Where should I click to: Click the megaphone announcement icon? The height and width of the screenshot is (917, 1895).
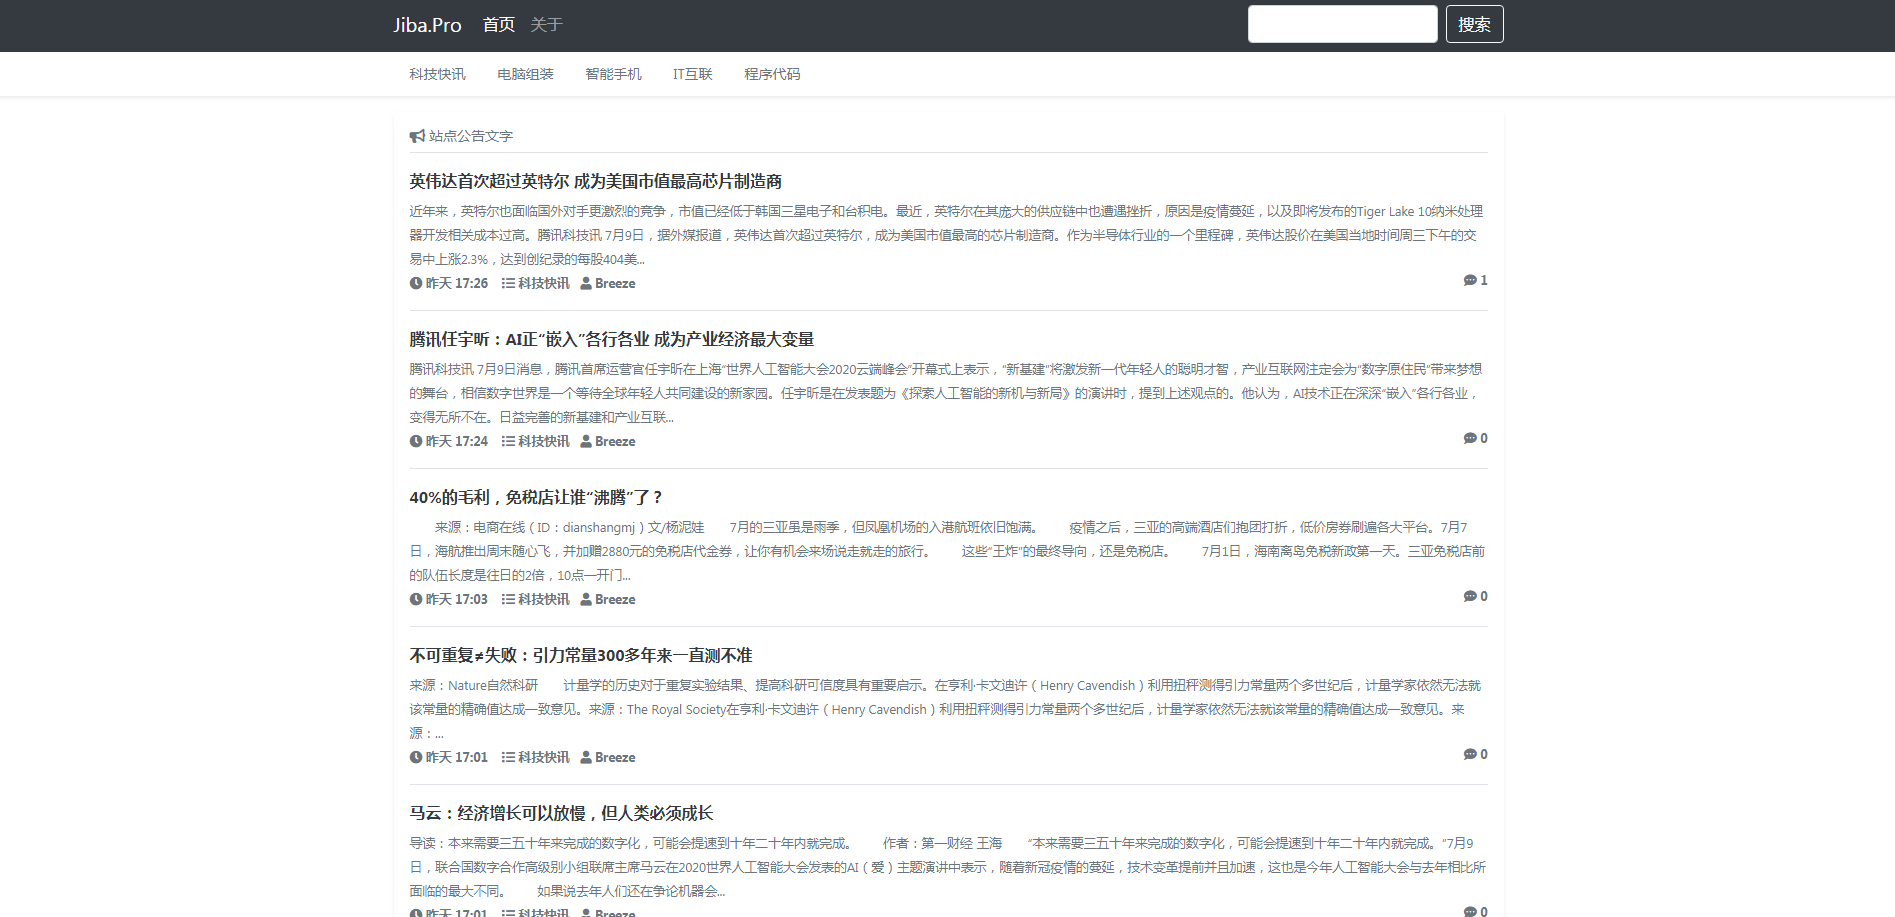[417, 136]
